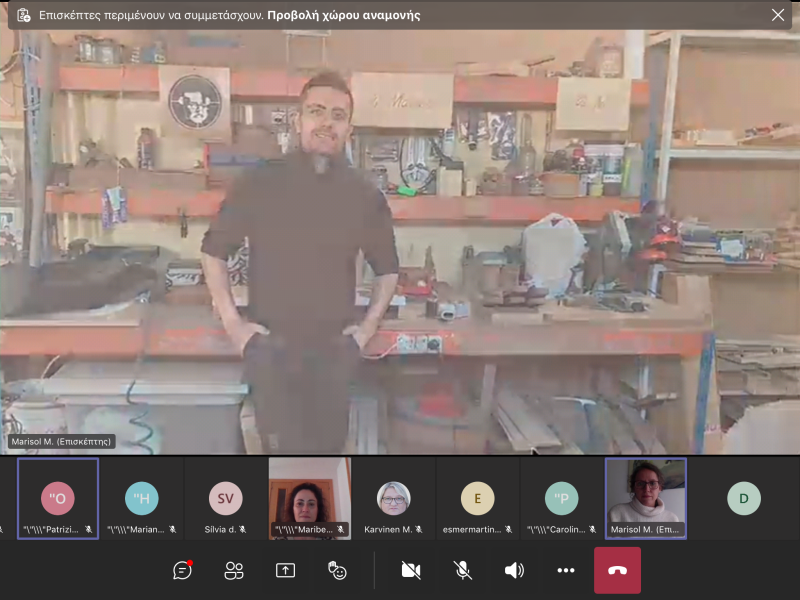Open the raise hand reactions icon
The width and height of the screenshot is (800, 600).
coord(337,570)
